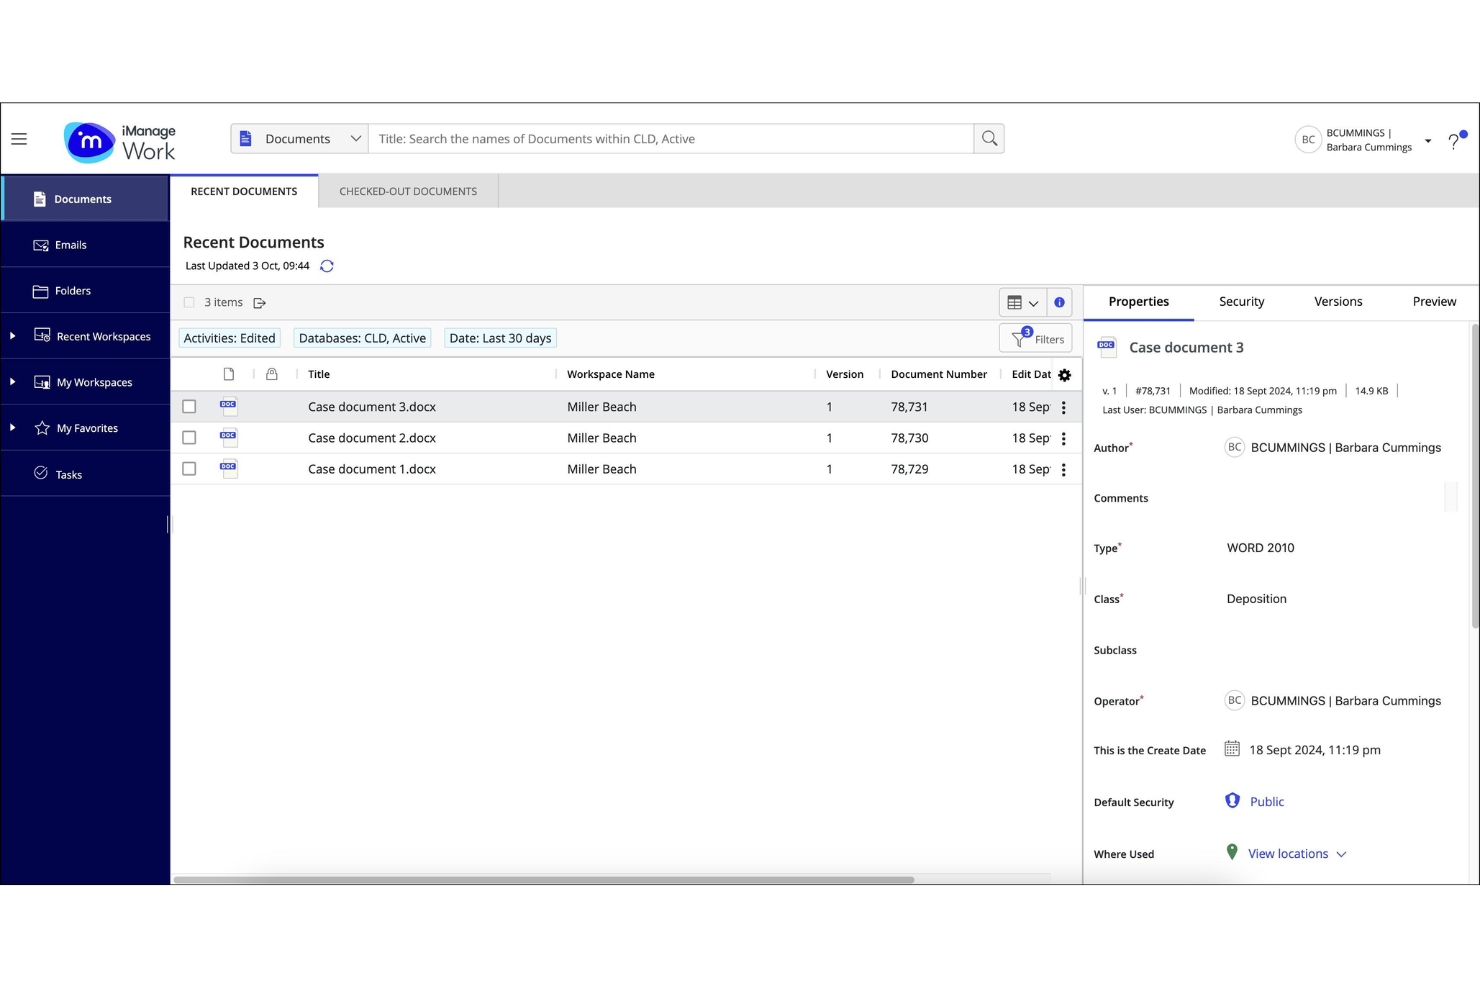Open the Filters panel
This screenshot has width=1480, height=987.
(1036, 338)
